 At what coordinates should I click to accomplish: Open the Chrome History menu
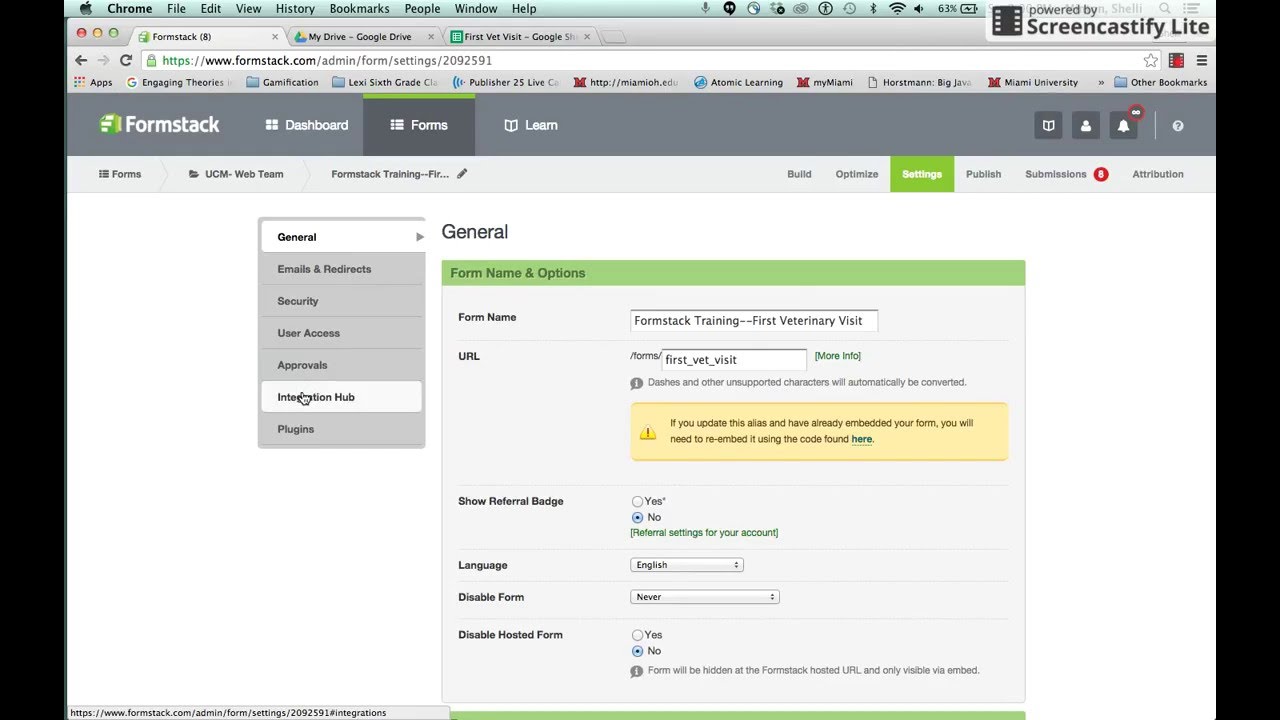295,8
